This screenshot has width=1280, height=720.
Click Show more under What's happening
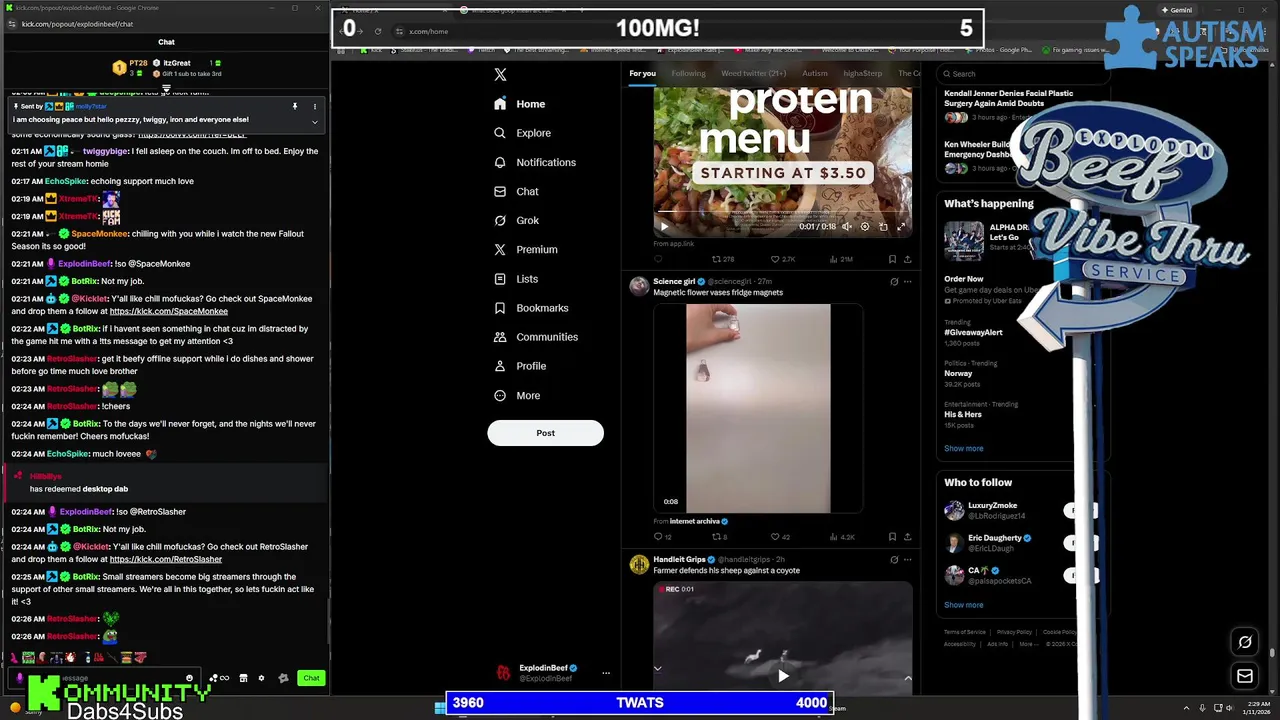click(x=963, y=448)
